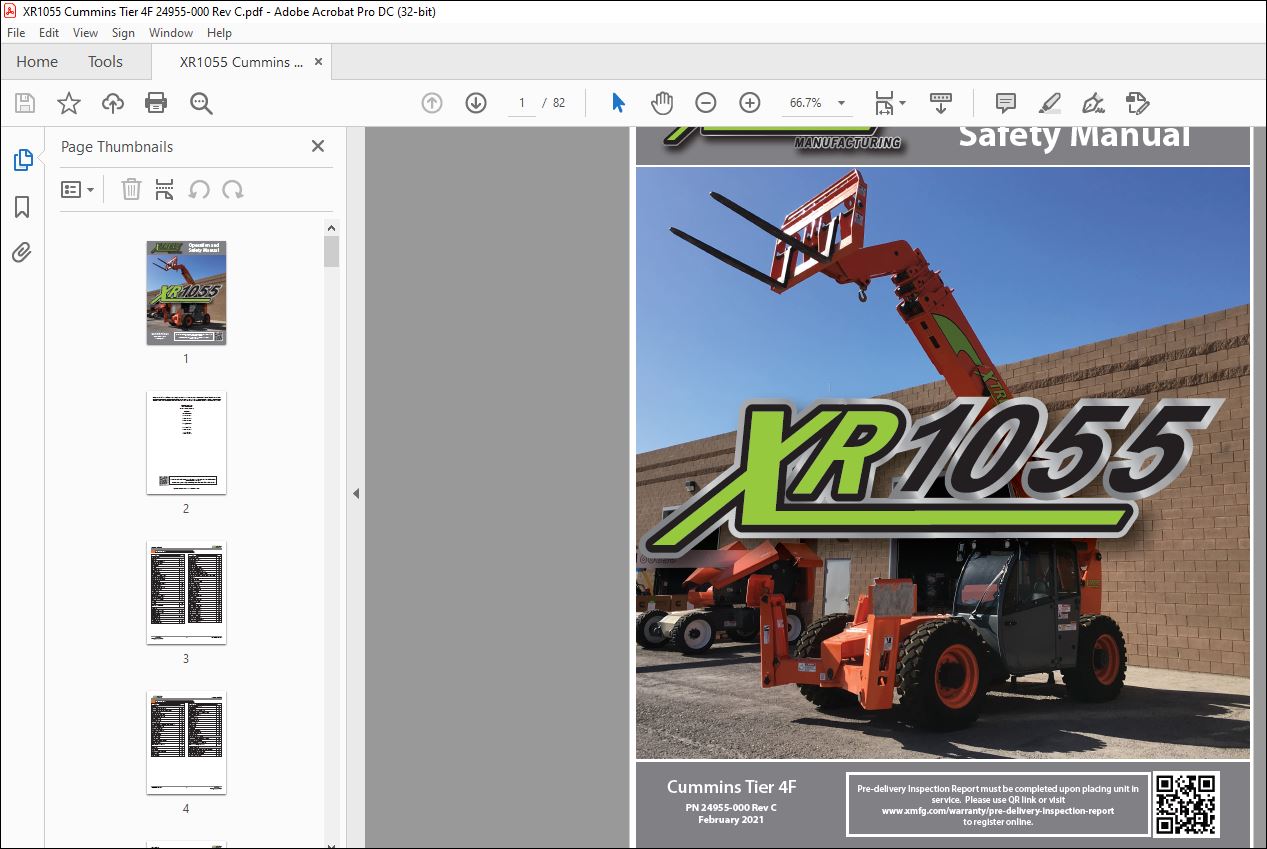
Task: Select the XR1055 Cummins document tab
Action: pos(241,62)
